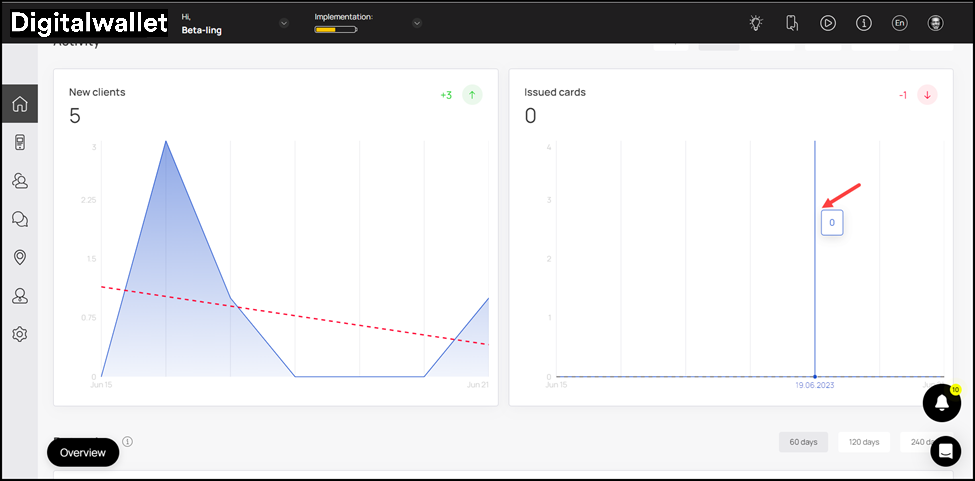Open the clients icon in sidebar
Image resolution: width=975 pixels, height=481 pixels.
(19, 181)
